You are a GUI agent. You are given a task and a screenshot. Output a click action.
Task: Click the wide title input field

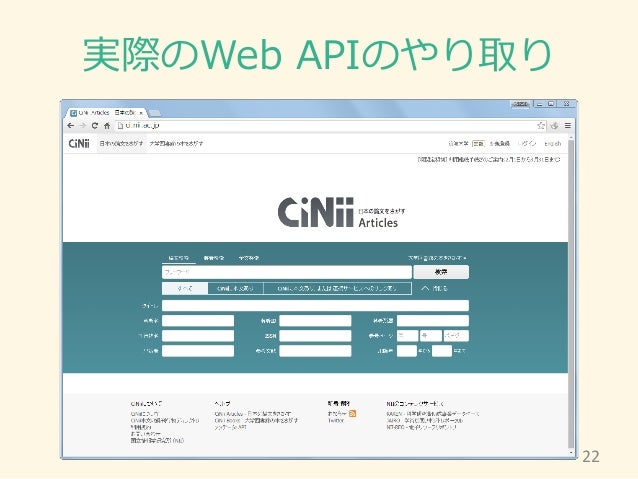click(315, 306)
